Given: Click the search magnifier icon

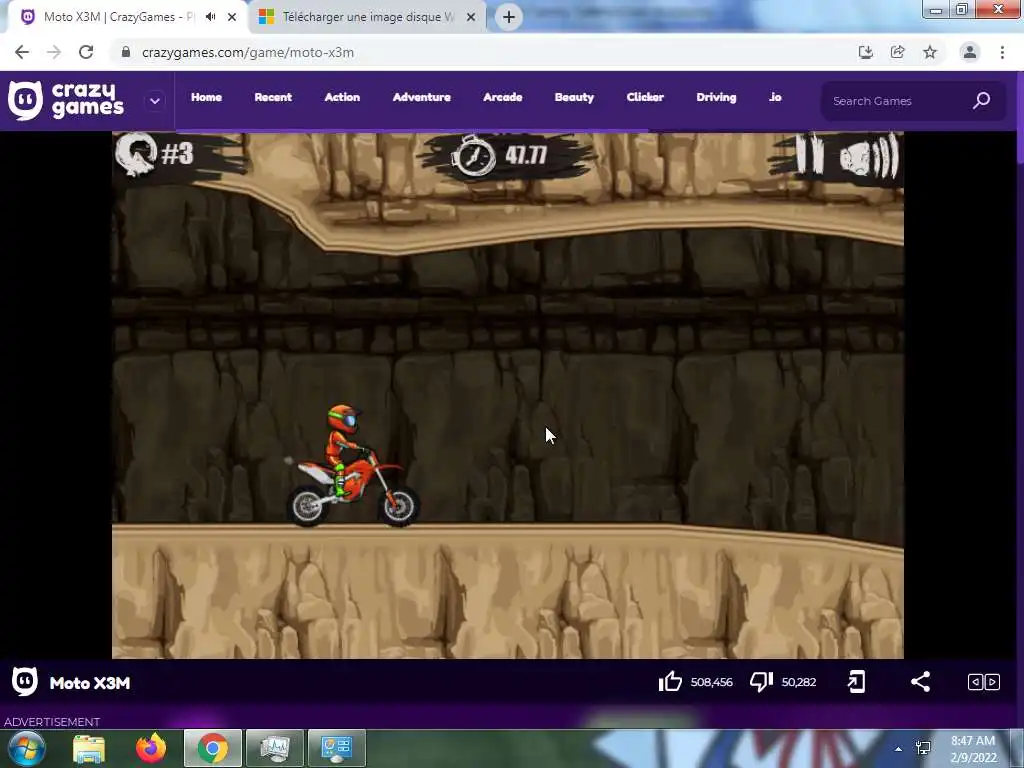Looking at the screenshot, I should click(982, 101).
